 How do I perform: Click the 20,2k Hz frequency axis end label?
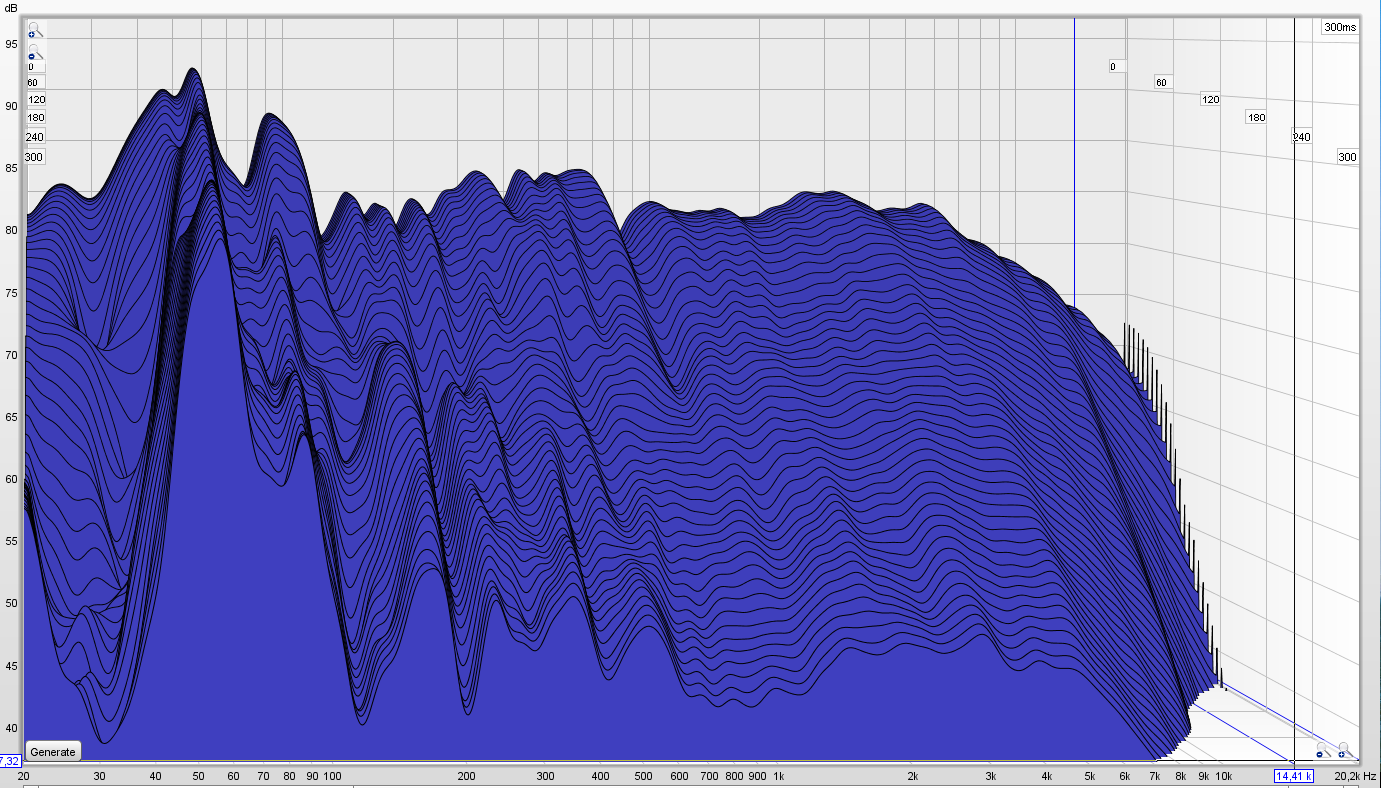pyautogui.click(x=1355, y=776)
